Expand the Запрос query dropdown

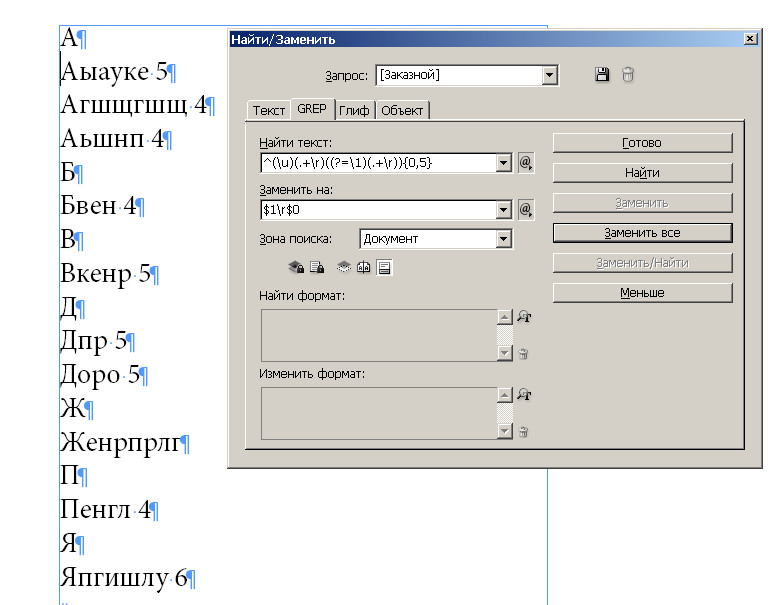pyautogui.click(x=549, y=75)
